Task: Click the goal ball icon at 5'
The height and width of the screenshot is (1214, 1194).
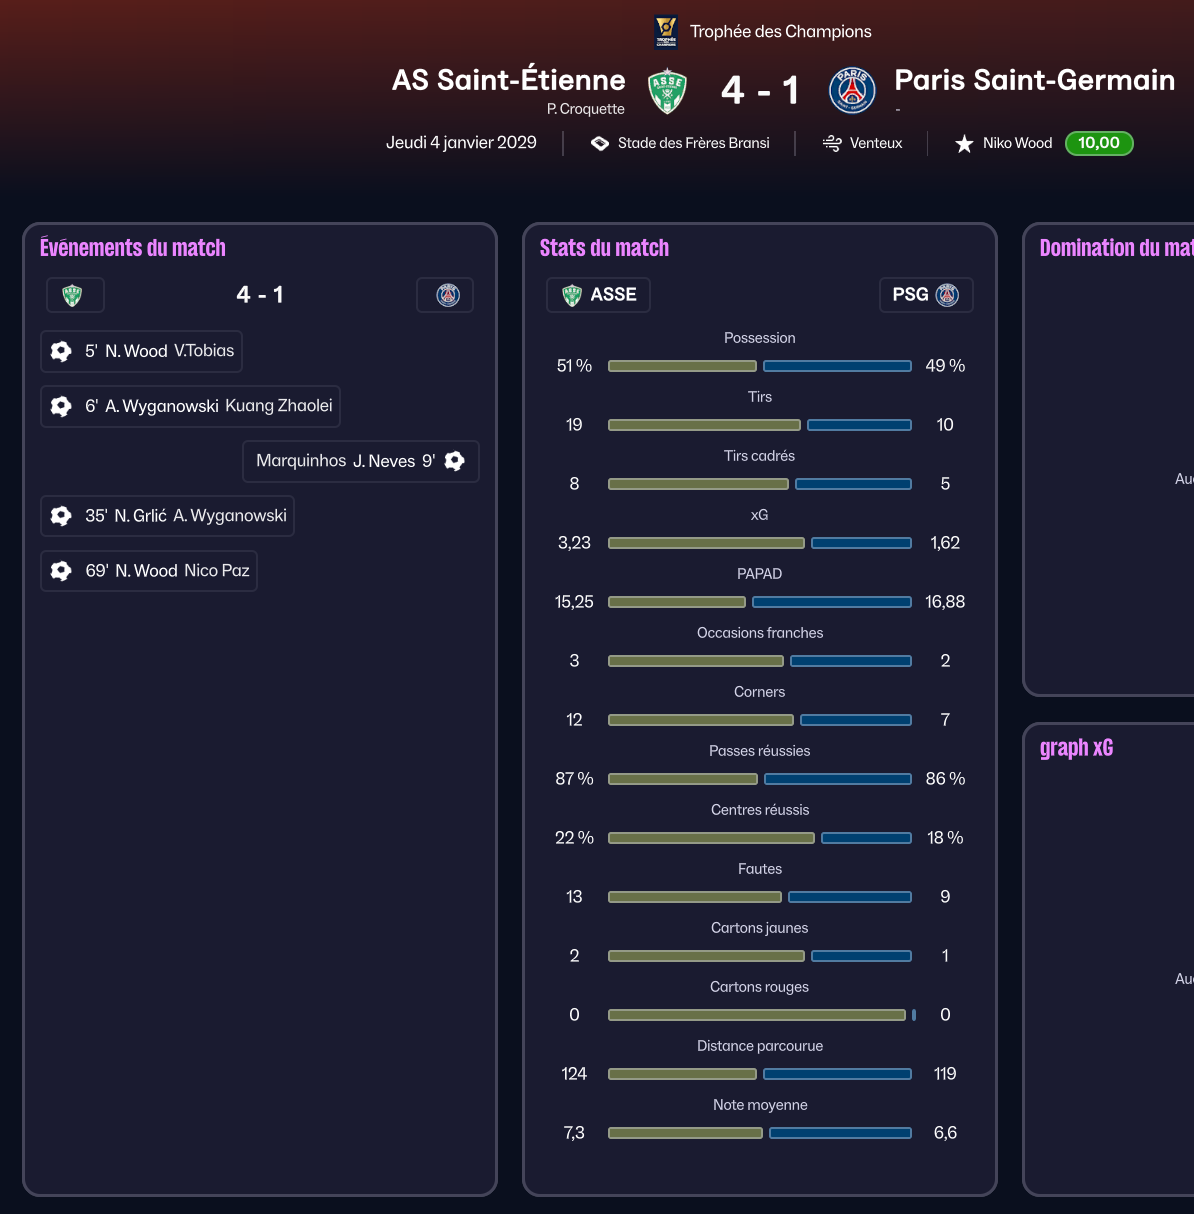Action: (x=61, y=351)
